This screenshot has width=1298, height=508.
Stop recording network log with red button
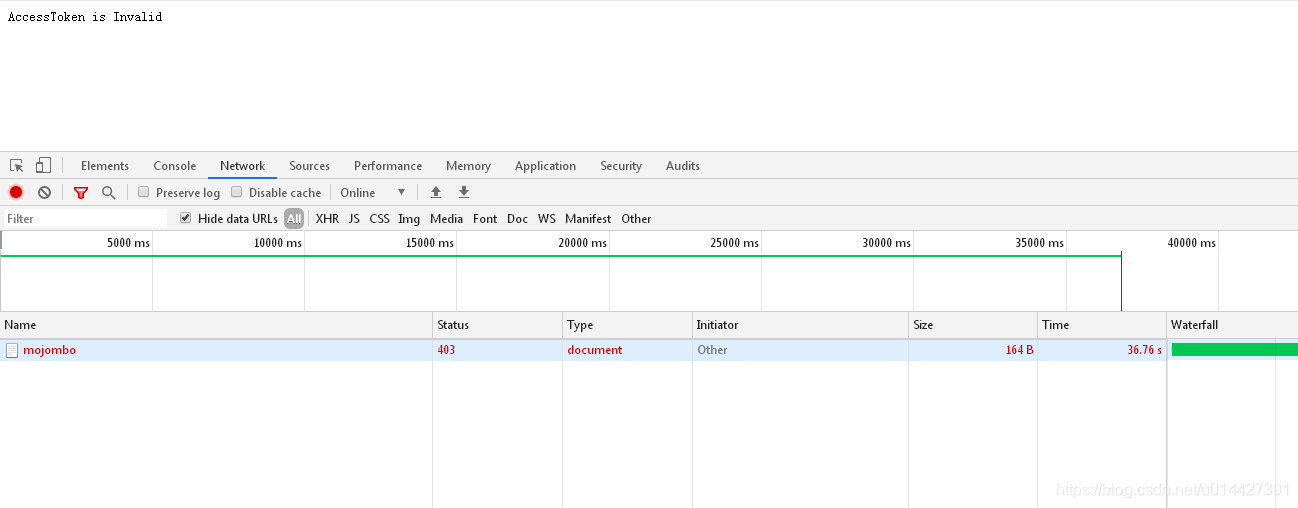coord(16,192)
